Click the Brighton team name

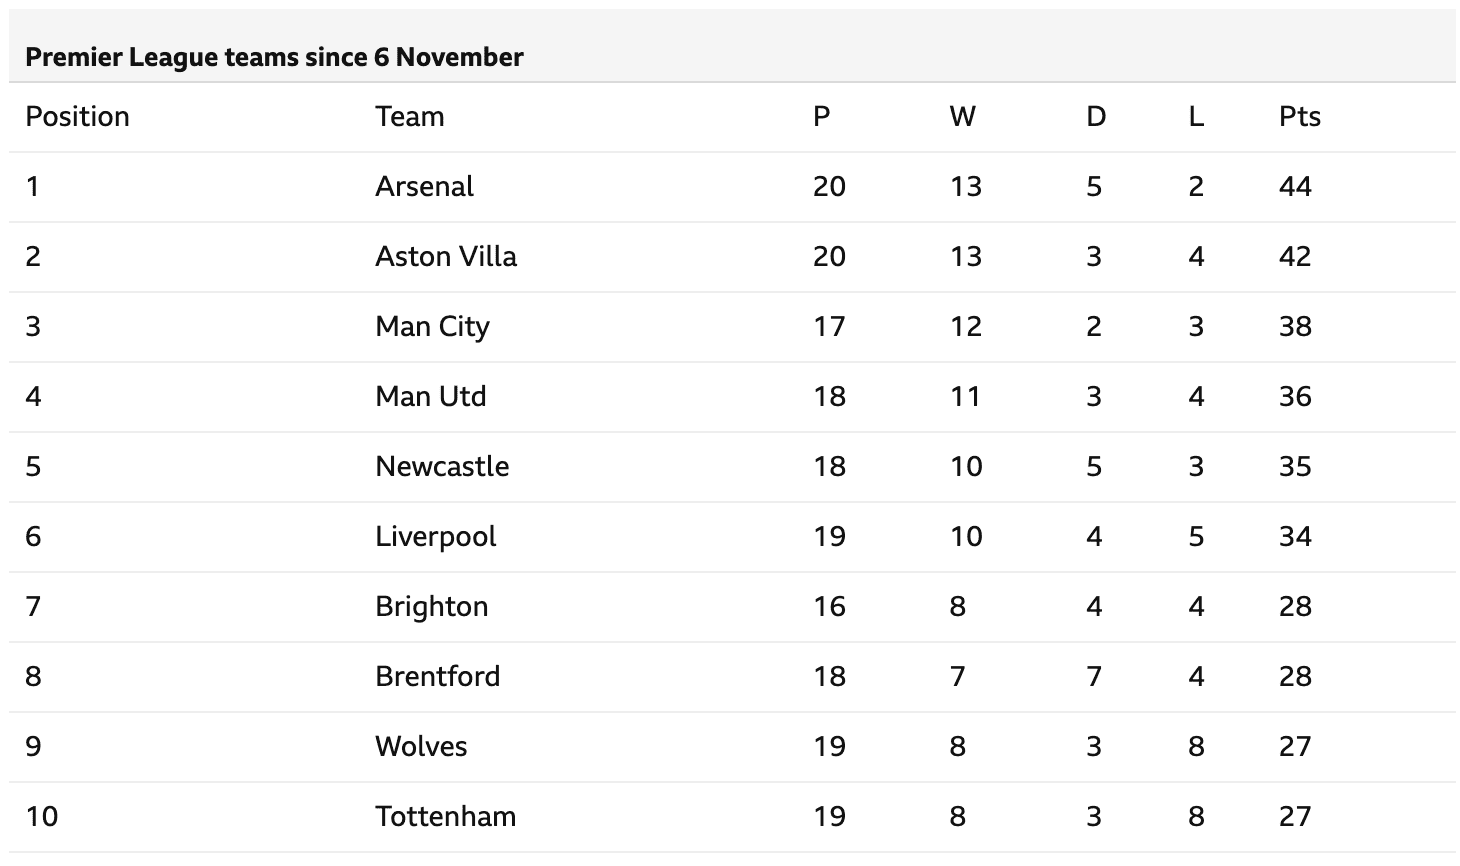click(431, 607)
